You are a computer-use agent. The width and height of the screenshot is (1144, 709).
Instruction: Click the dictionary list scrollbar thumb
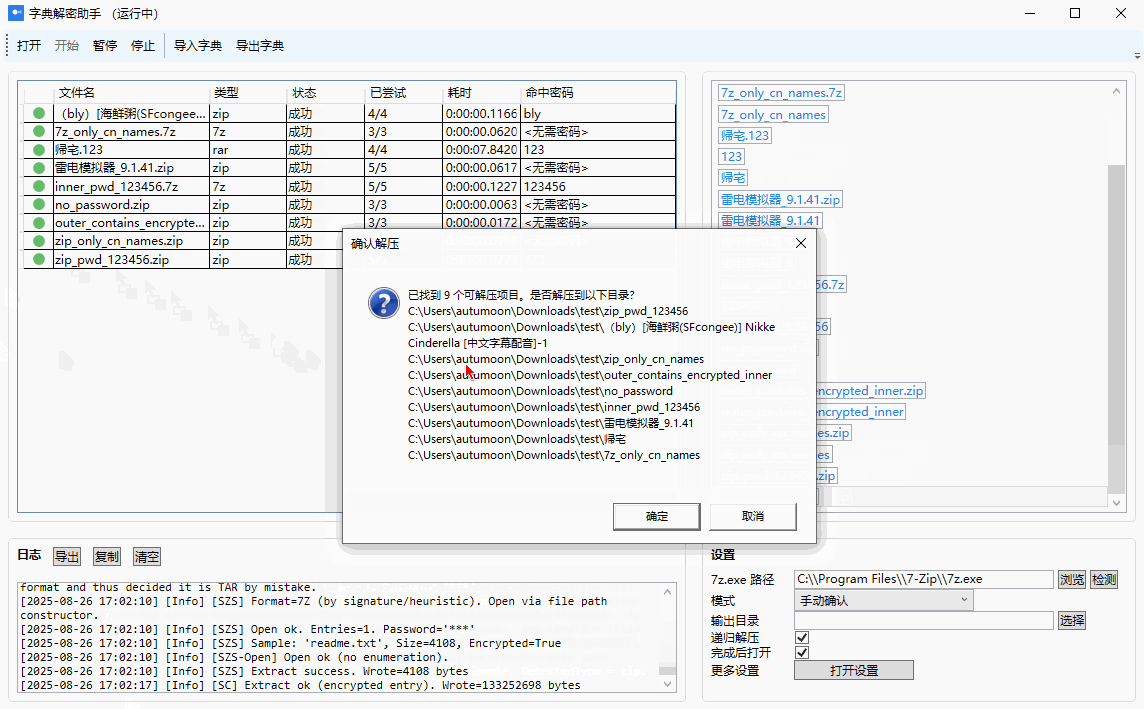click(x=1116, y=305)
